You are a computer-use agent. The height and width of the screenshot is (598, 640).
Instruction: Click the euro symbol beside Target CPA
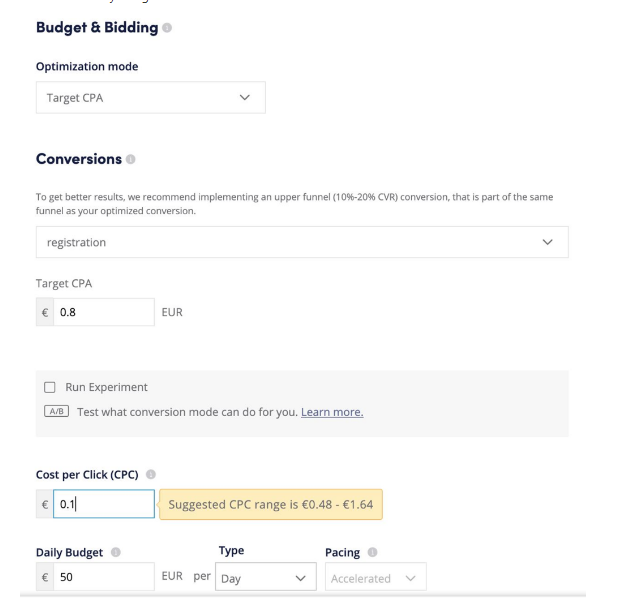45,312
